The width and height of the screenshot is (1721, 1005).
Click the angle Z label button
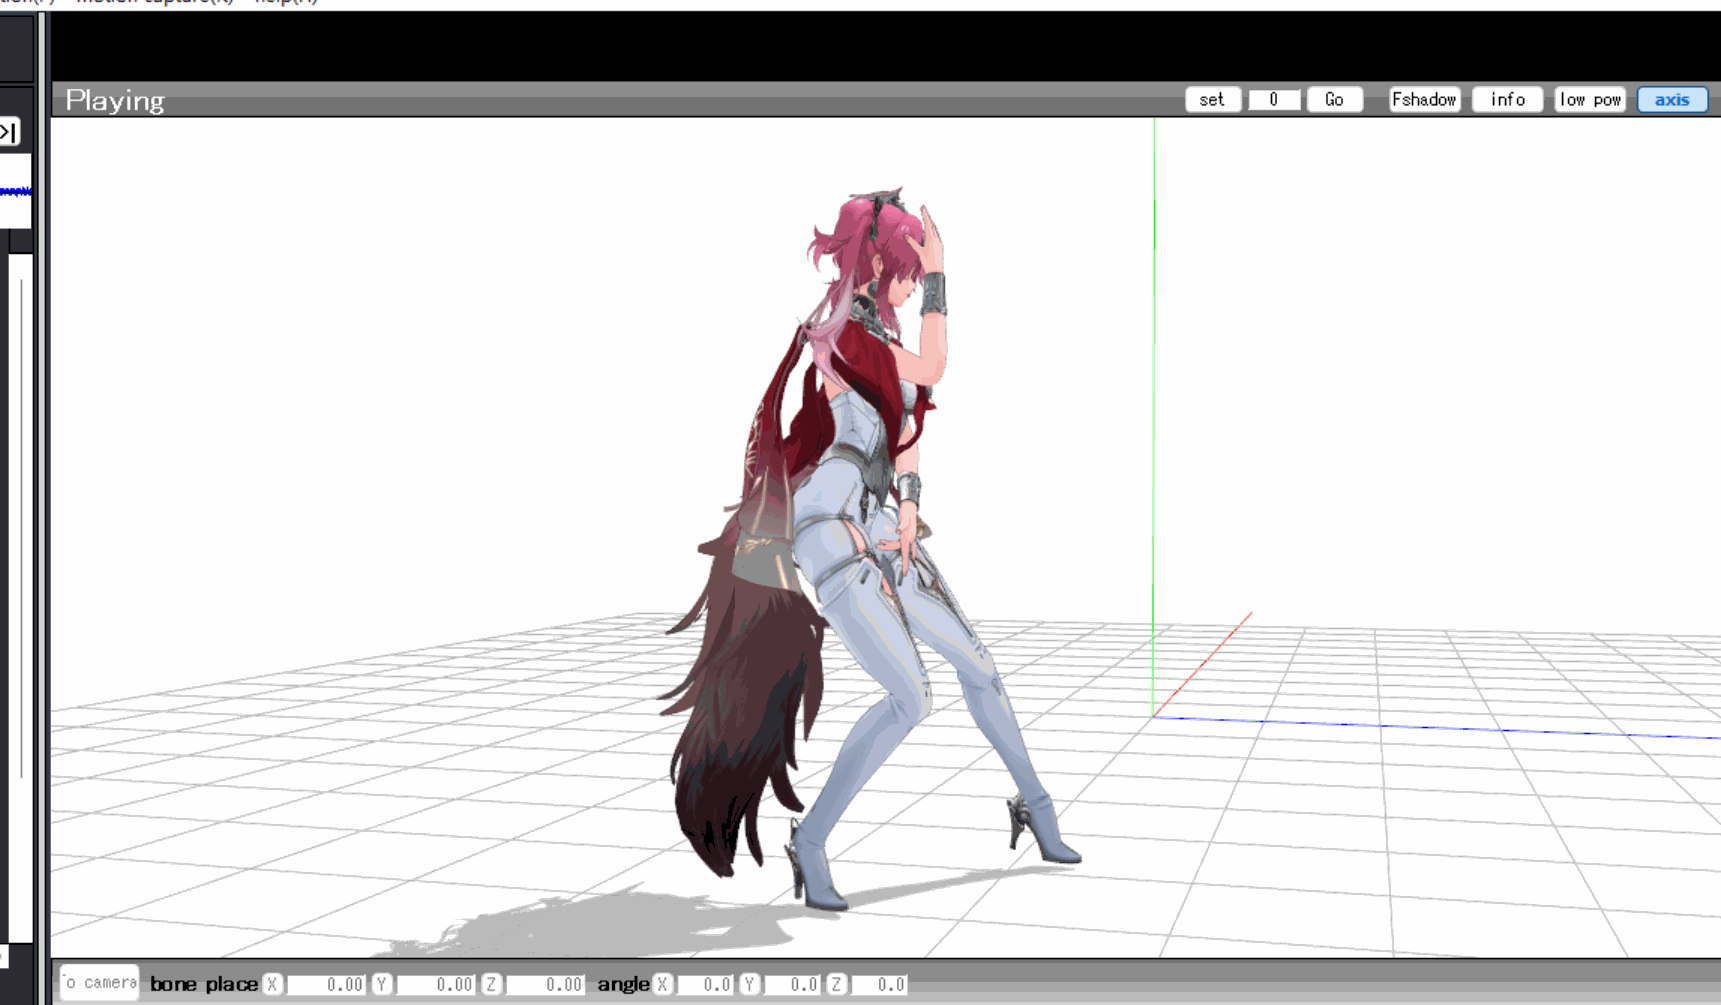coord(836,984)
